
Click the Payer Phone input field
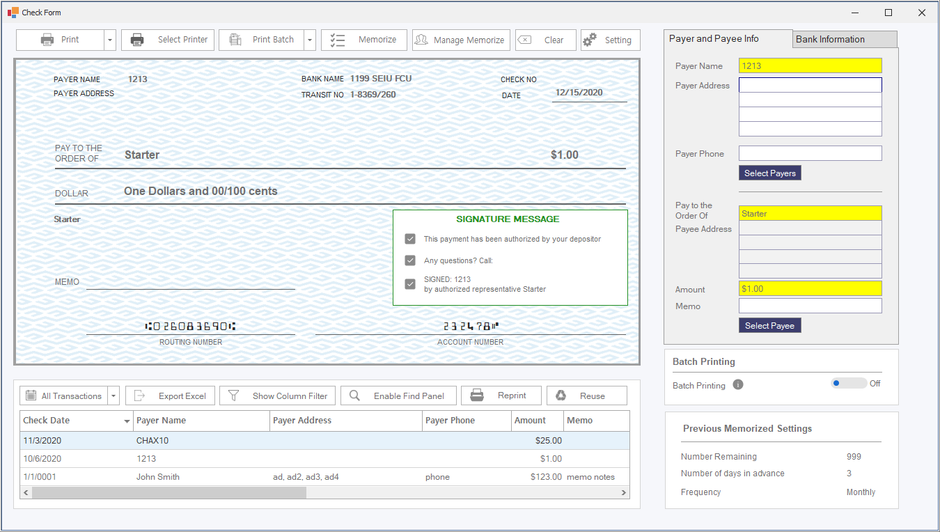coord(811,153)
